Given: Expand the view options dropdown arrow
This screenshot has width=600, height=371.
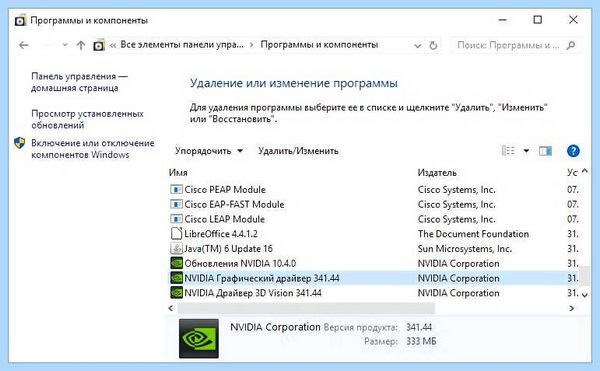Looking at the screenshot, I should click(526, 151).
